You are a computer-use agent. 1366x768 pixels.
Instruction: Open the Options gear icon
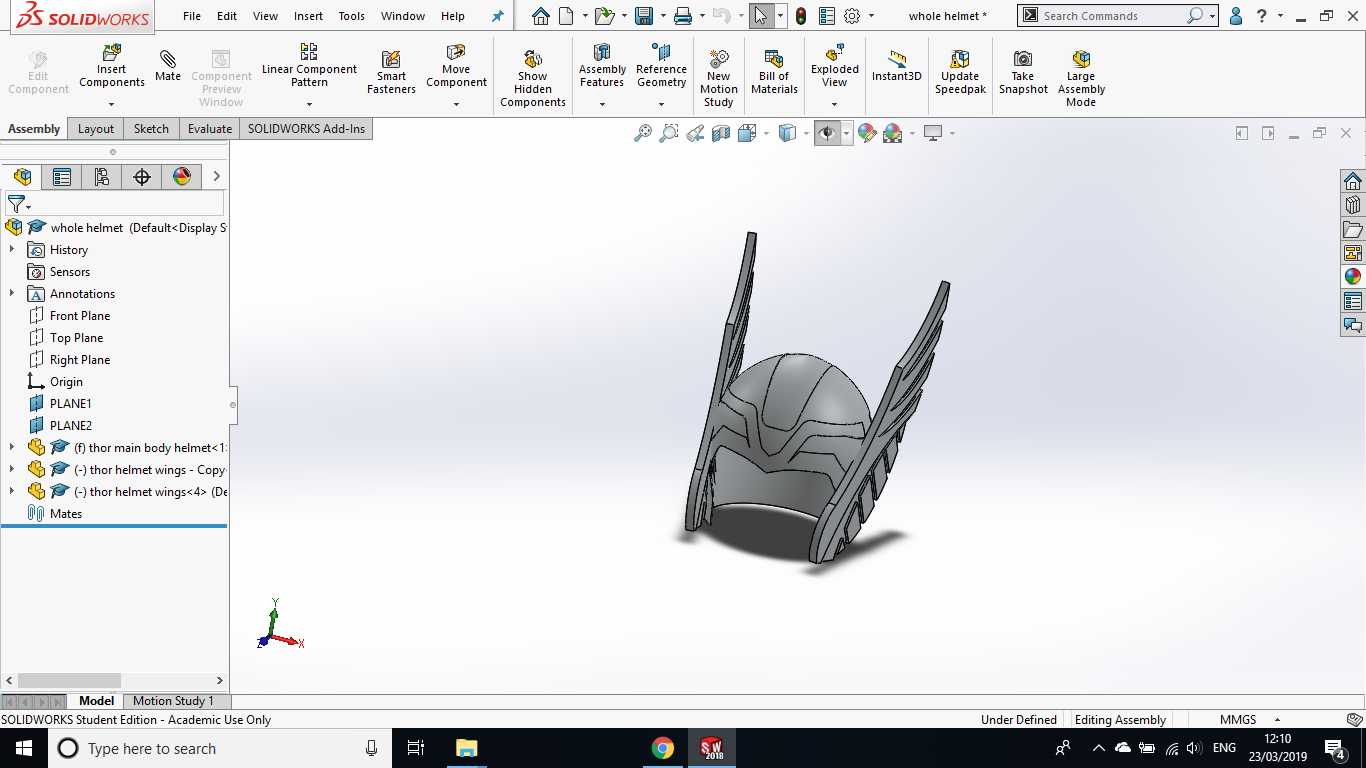click(852, 16)
